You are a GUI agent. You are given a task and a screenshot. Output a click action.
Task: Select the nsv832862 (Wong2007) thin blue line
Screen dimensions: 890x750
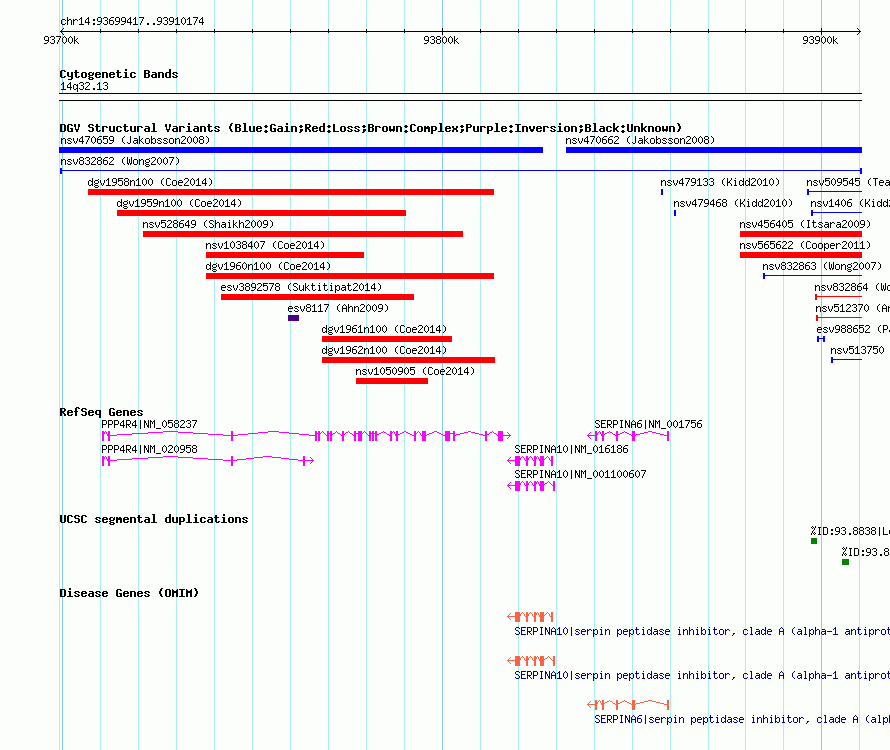[x=461, y=170]
